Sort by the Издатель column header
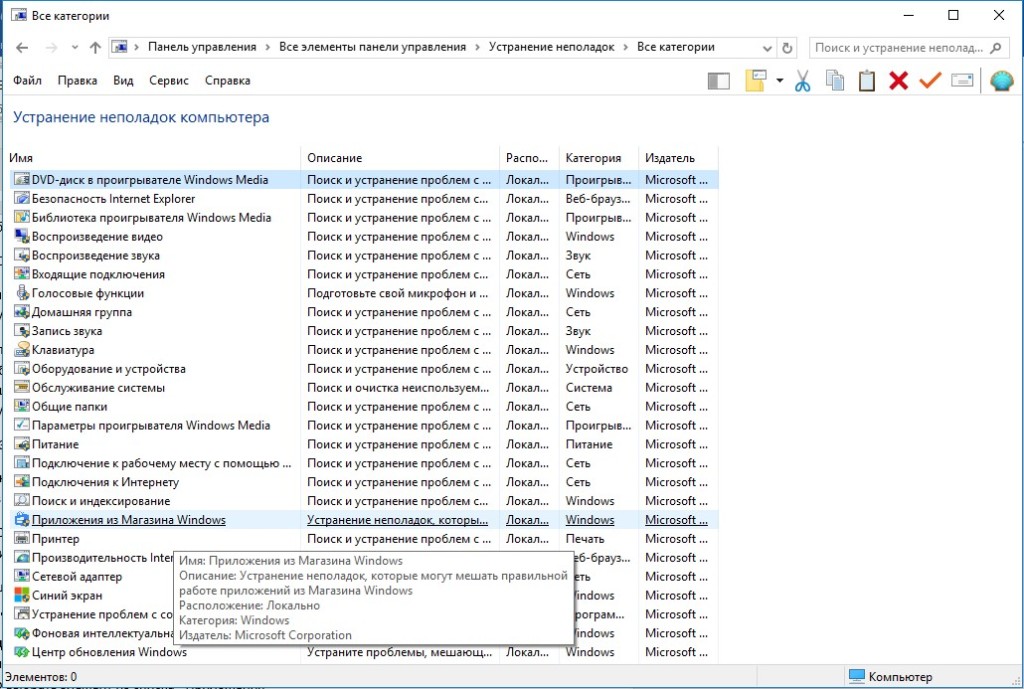Viewport: 1024px width, 689px height. 669,158
